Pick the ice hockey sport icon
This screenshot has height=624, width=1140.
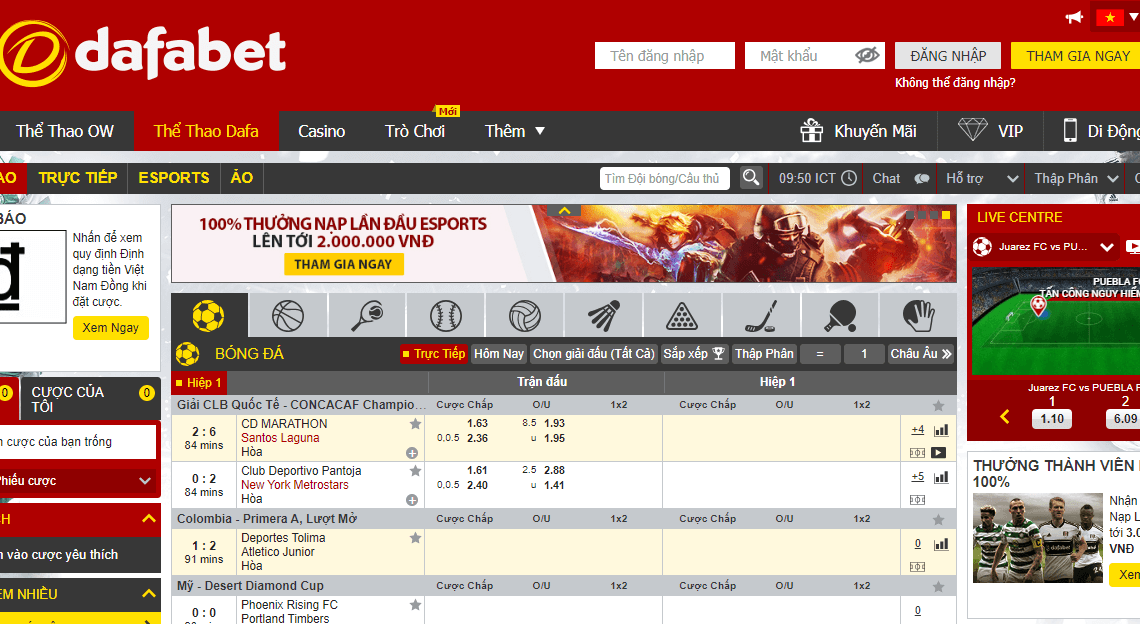tap(760, 316)
